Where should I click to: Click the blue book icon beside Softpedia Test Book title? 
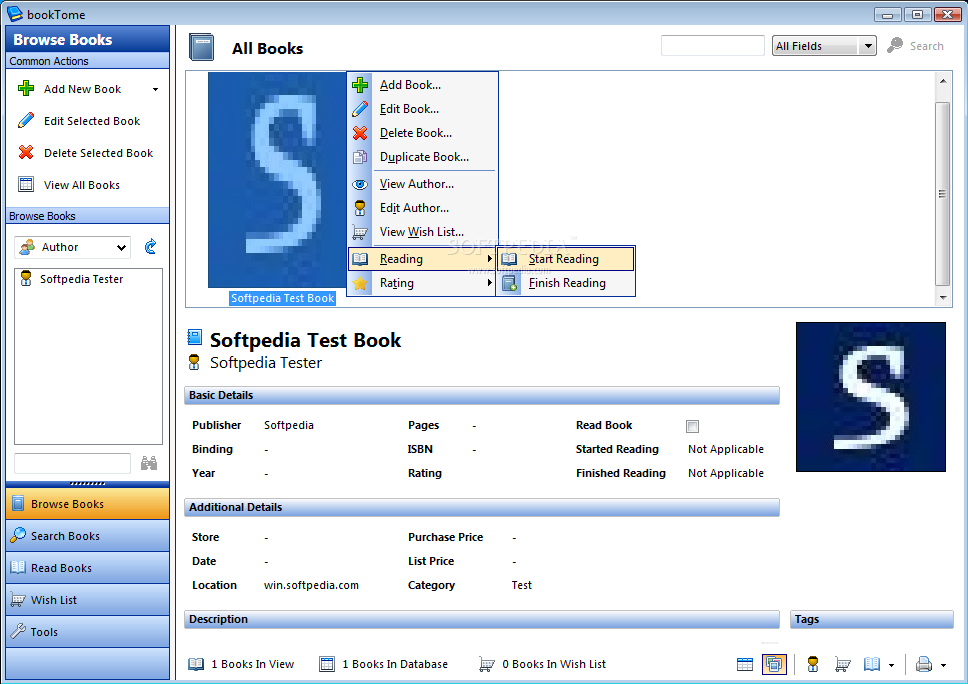[194, 337]
